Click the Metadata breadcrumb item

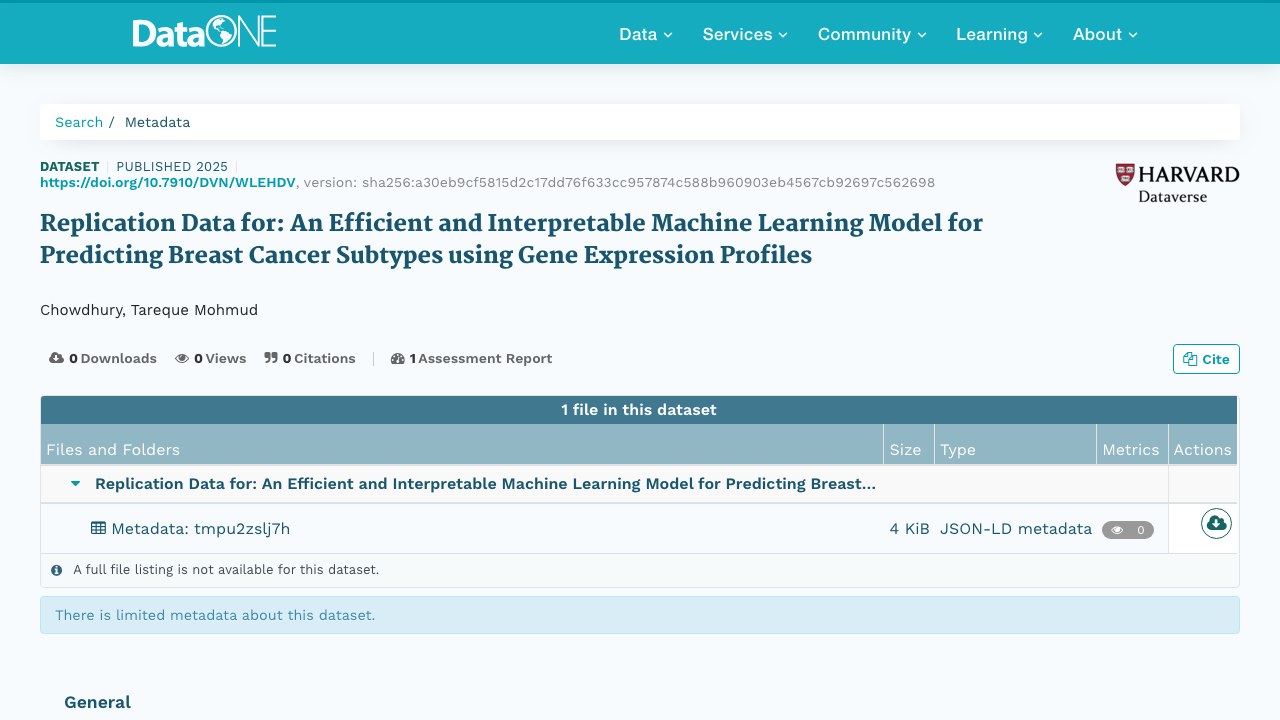157,122
